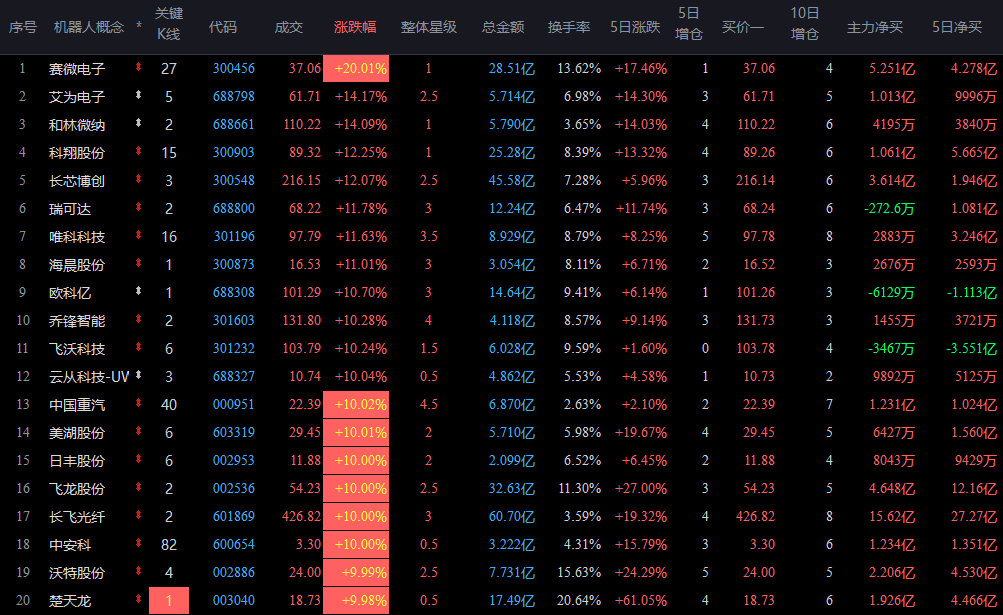Click the pin icon beside 云从科技-UV

(x=138, y=374)
